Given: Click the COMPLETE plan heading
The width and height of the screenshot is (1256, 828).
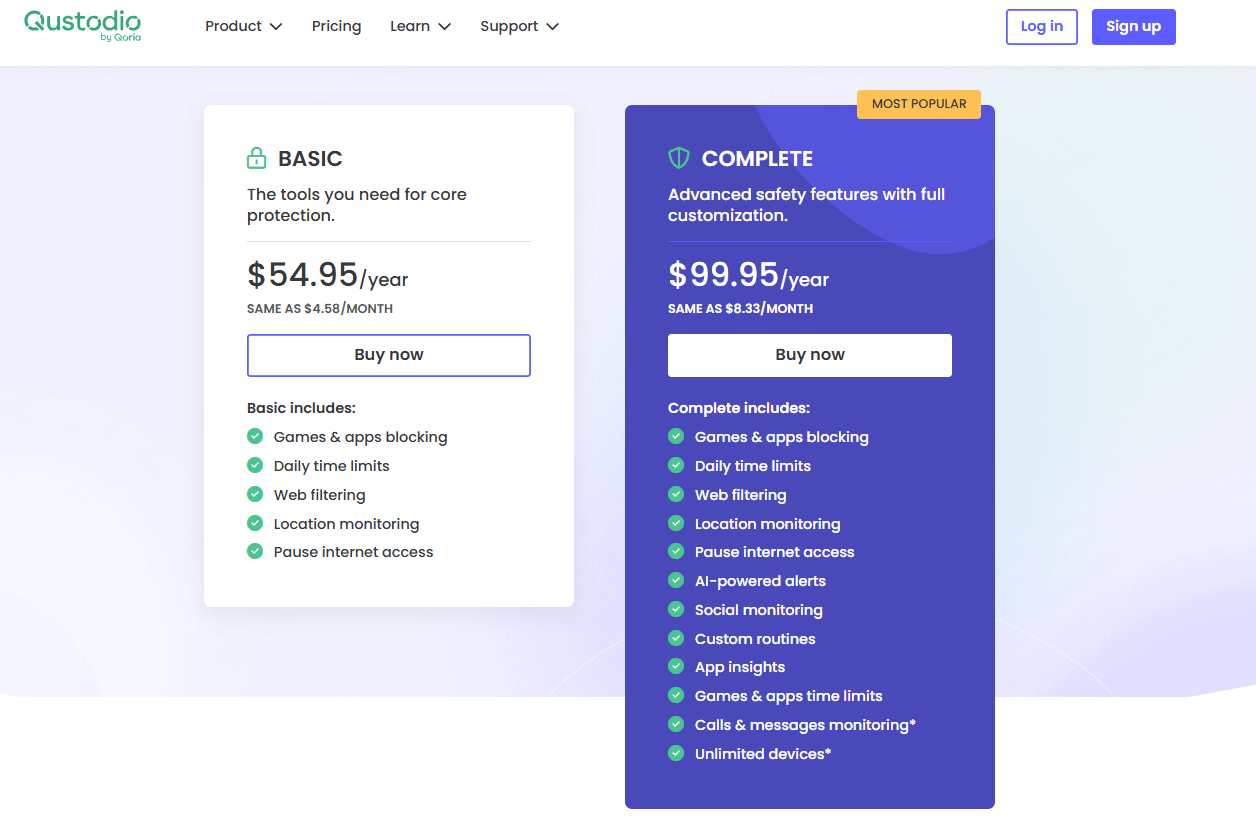Looking at the screenshot, I should point(757,158).
